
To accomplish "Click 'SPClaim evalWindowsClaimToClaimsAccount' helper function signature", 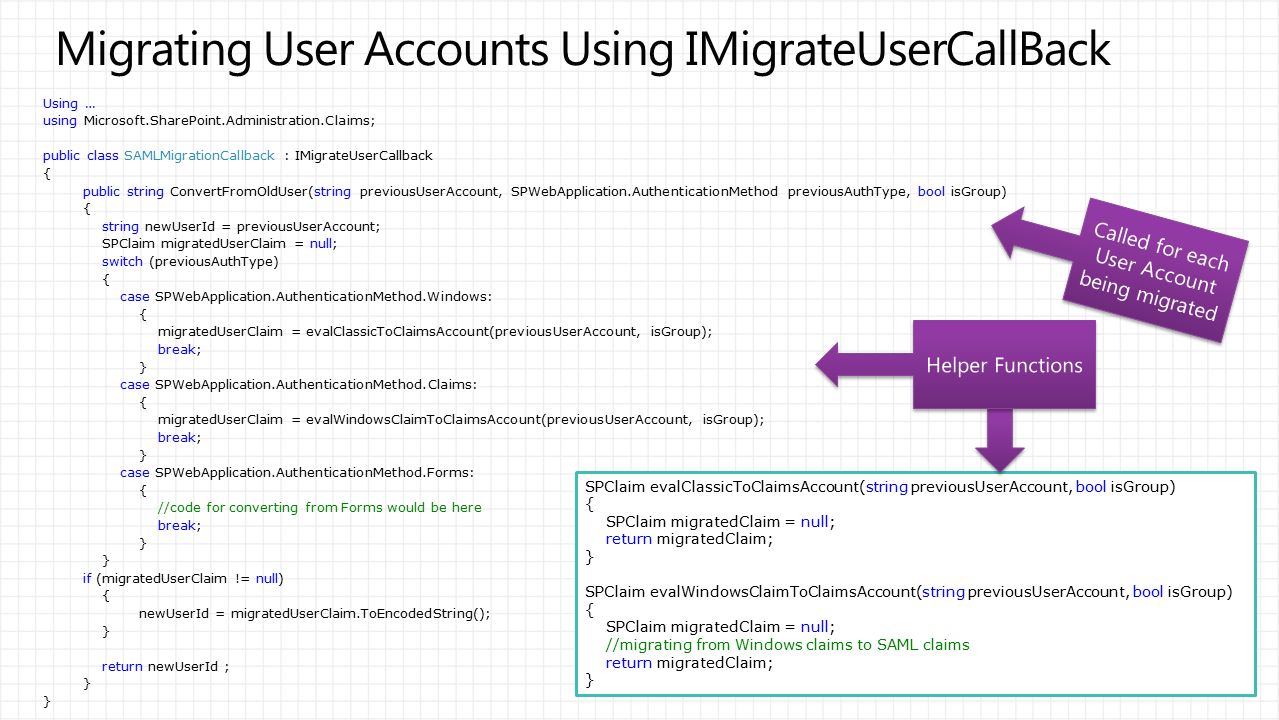I will coord(909,591).
